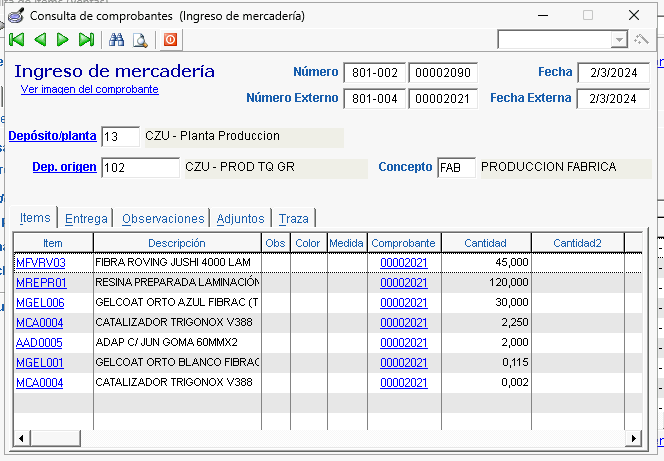The height and width of the screenshot is (461, 664).
Task: Click the Concepto input field with FAB
Action: pos(455,167)
